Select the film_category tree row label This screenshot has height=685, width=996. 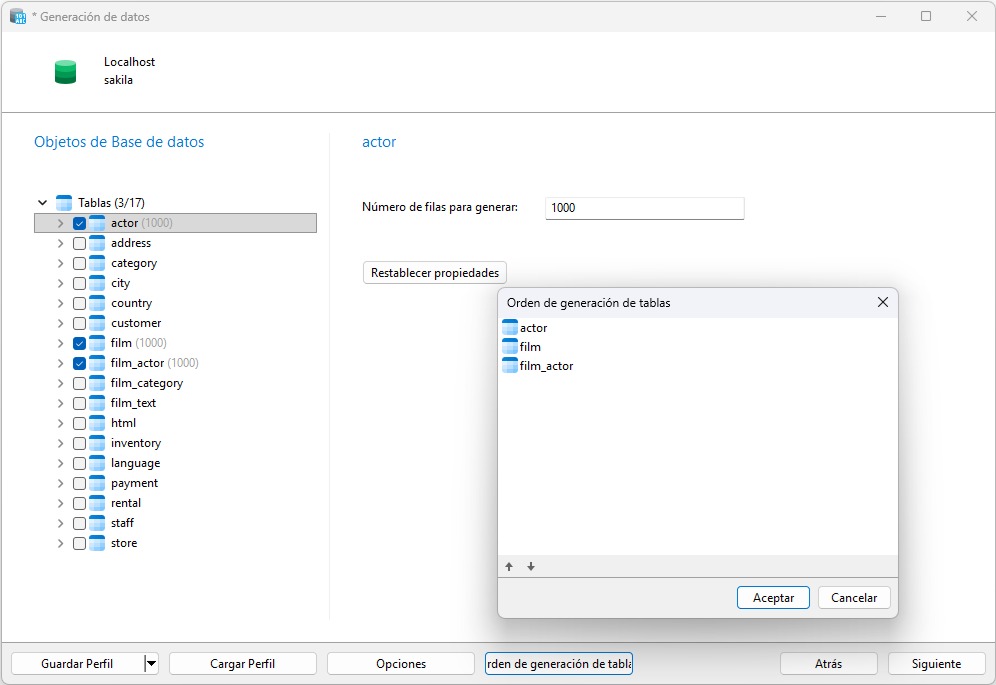pyautogui.click(x=147, y=383)
